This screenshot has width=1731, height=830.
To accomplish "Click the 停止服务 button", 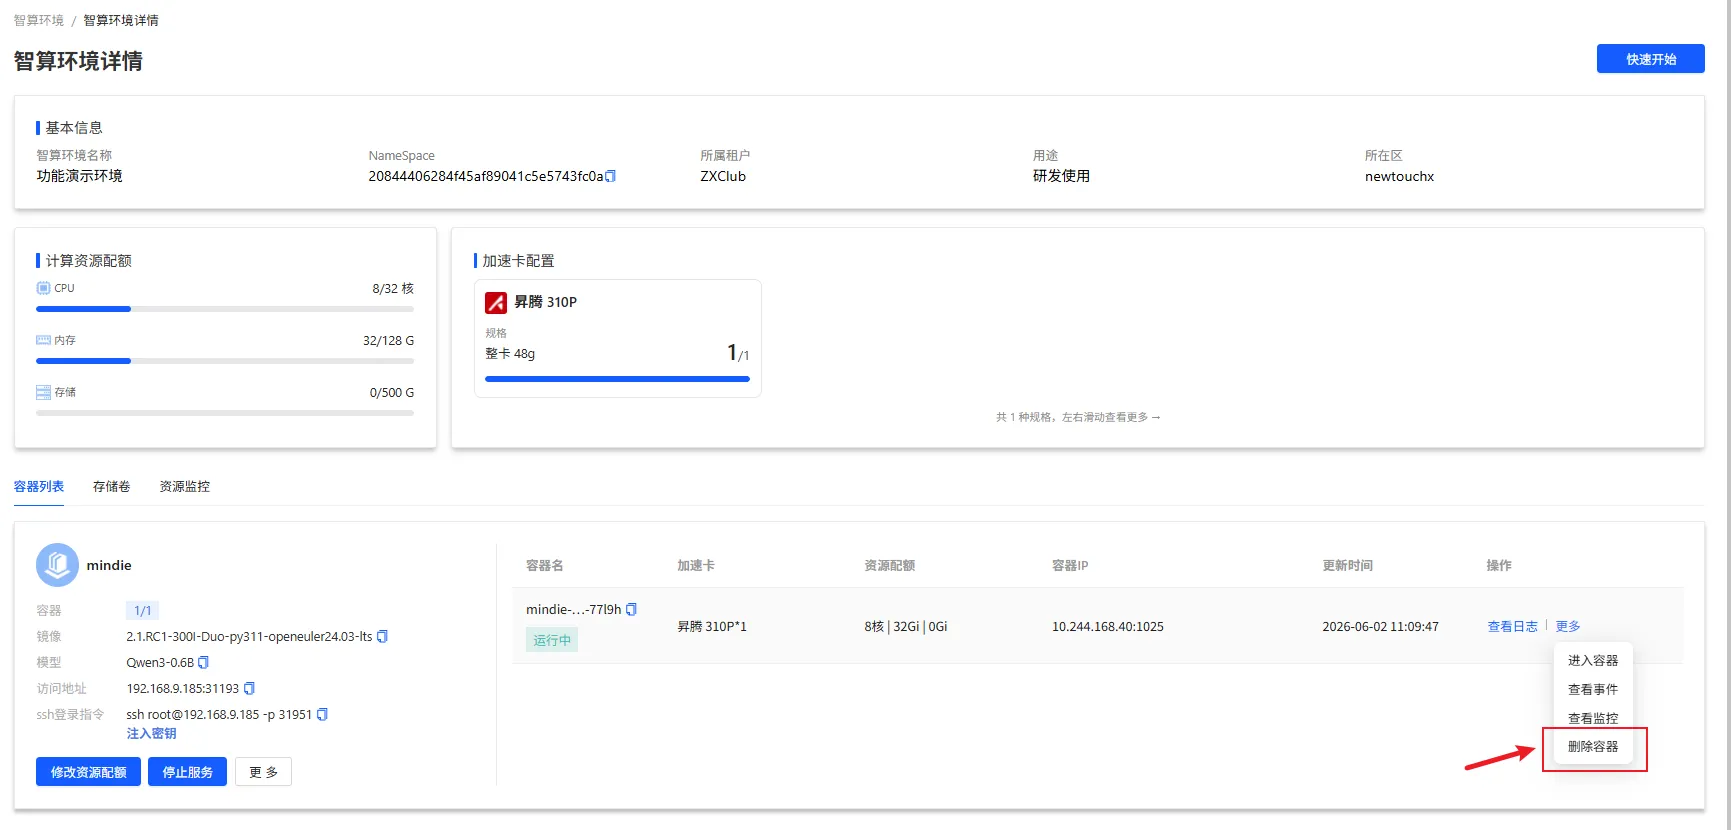I will [x=188, y=772].
